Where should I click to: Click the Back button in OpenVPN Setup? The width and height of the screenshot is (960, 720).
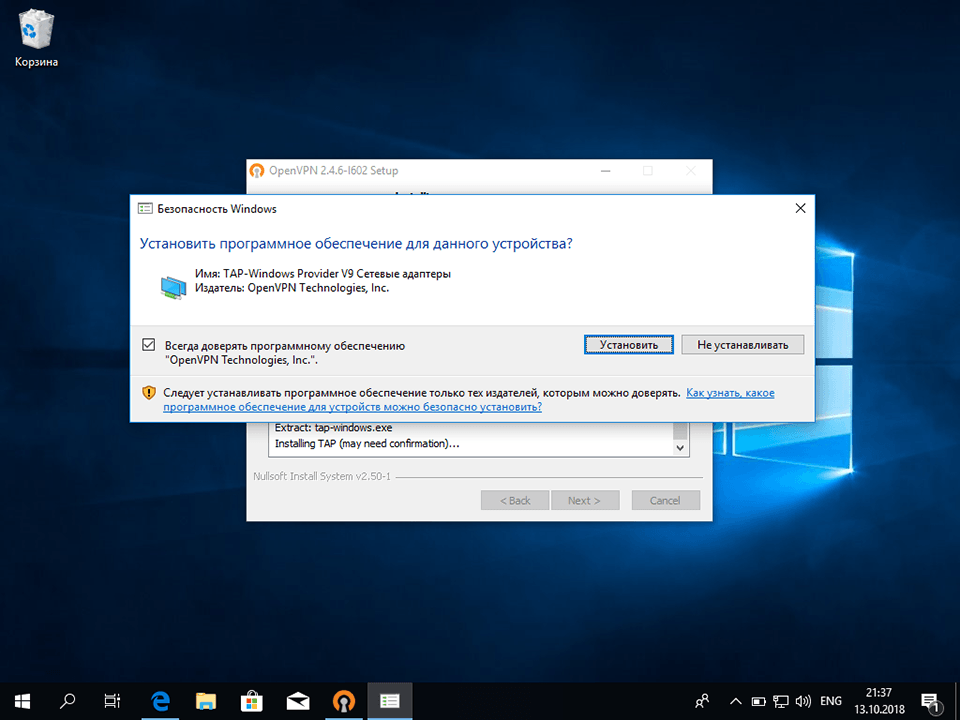tap(515, 500)
